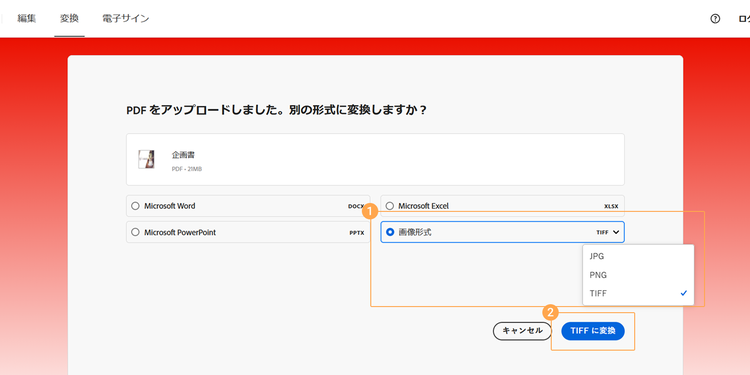This screenshot has height=375, width=750.
Task: Open the help question mark icon
Action: pos(715,19)
